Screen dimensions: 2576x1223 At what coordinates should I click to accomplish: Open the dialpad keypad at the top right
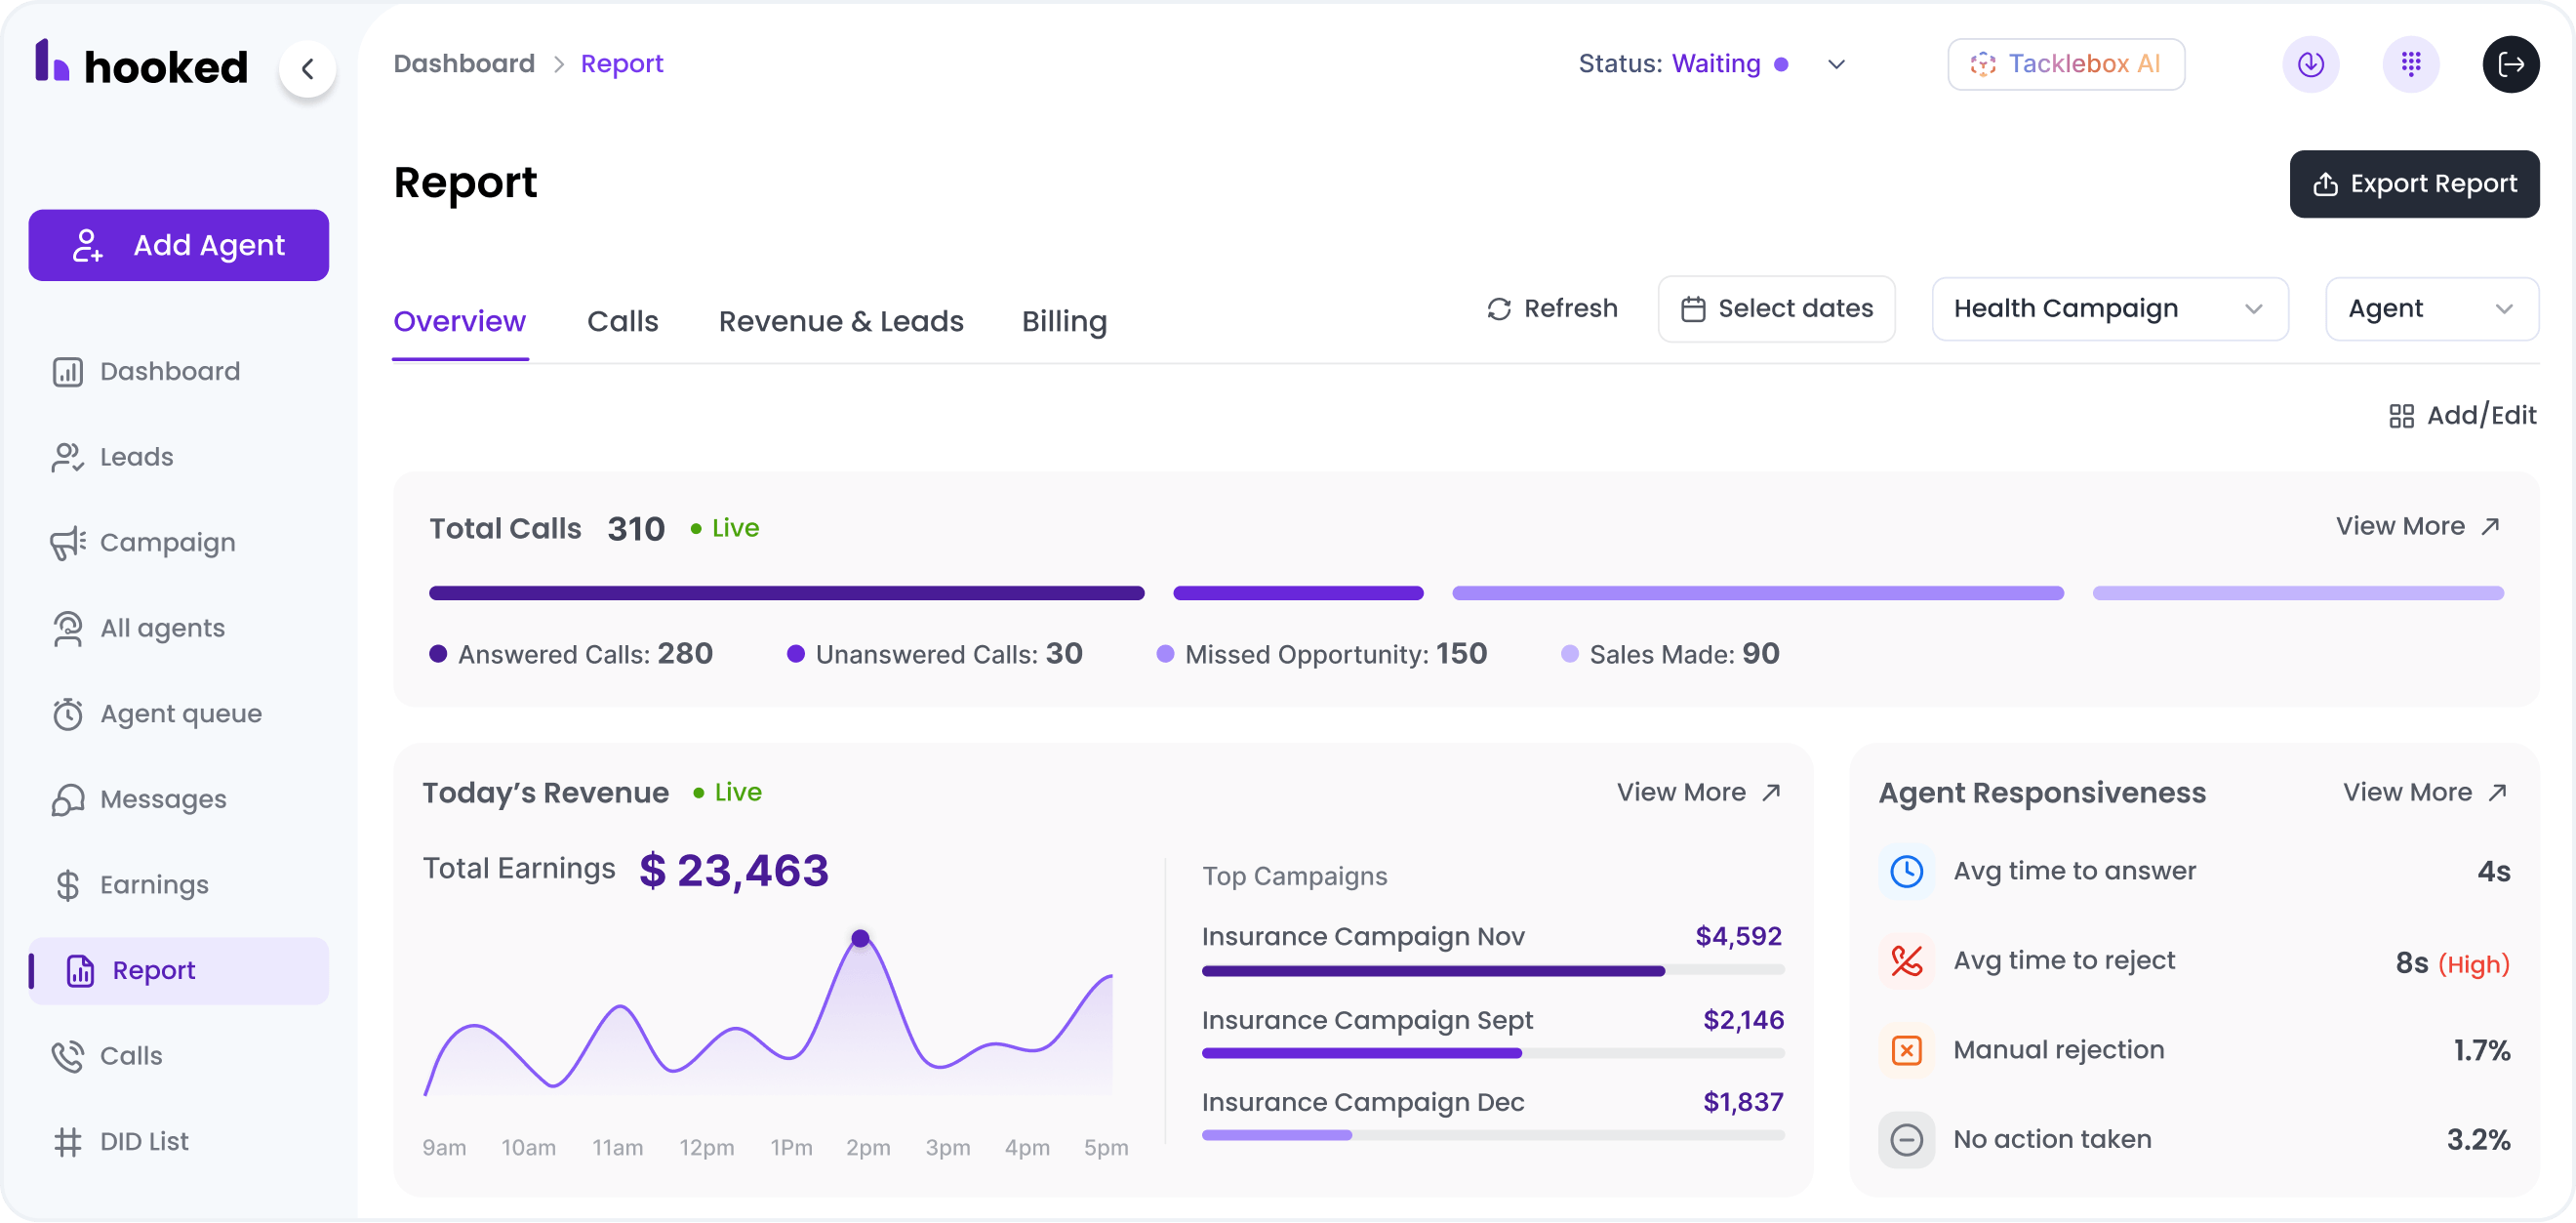(2411, 64)
